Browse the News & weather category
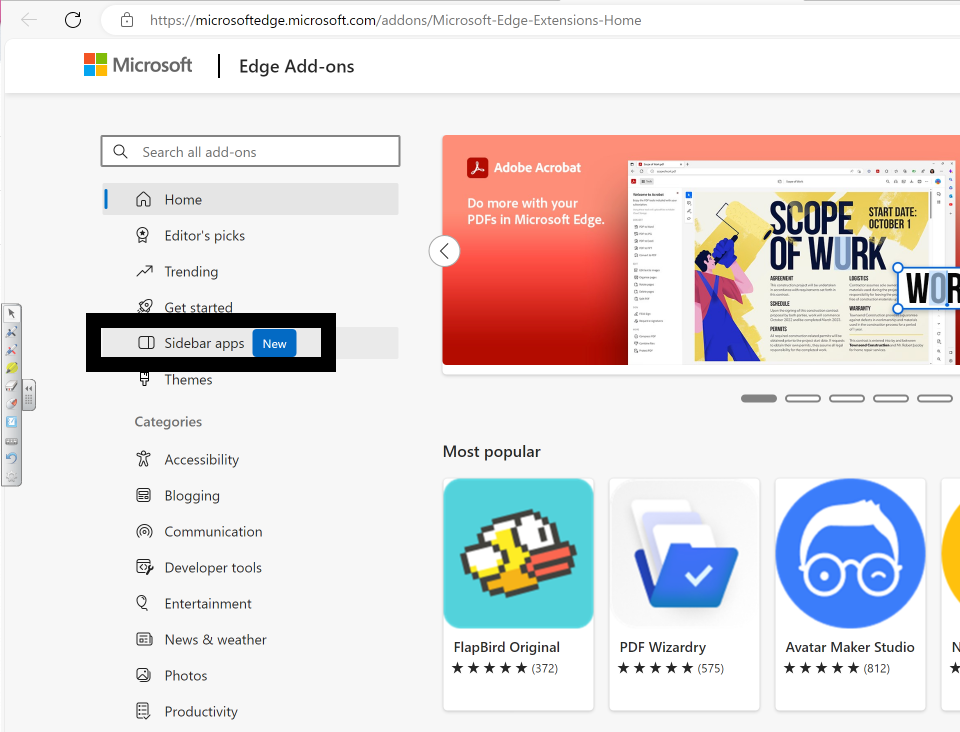This screenshot has width=960, height=732. tap(216, 640)
